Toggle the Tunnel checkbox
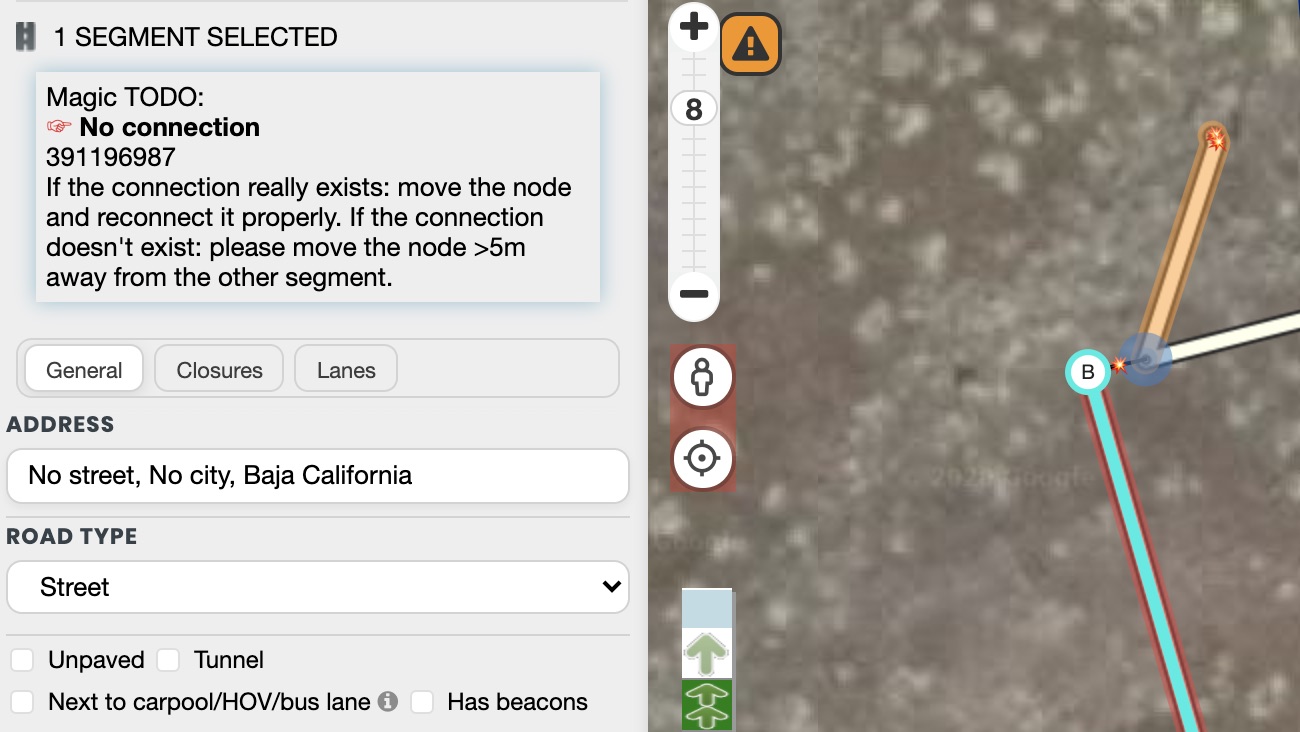Image resolution: width=1300 pixels, height=732 pixels. 168,660
